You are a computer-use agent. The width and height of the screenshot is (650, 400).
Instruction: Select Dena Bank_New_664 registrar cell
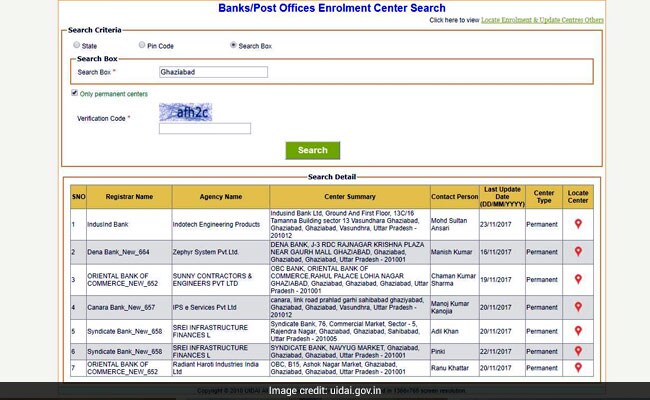[x=129, y=252]
